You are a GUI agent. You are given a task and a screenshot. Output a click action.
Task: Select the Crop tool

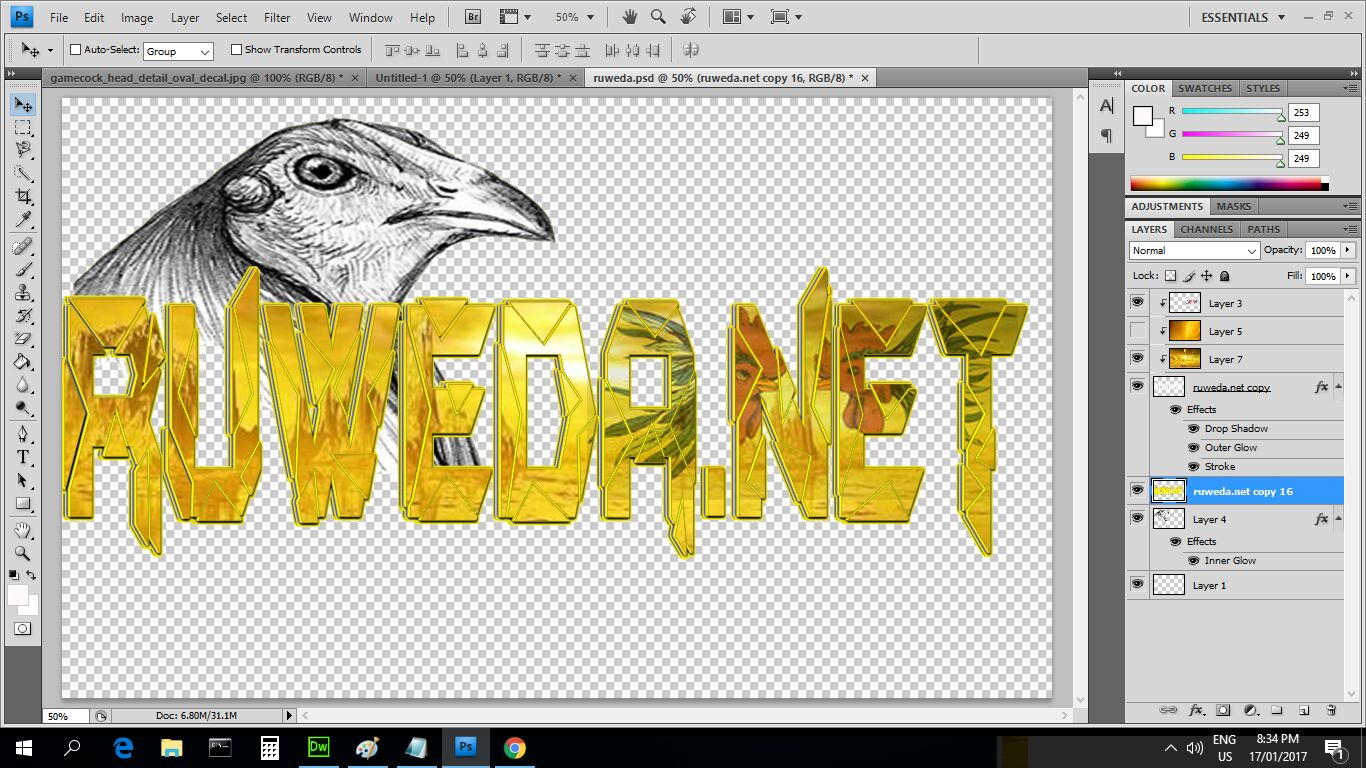coord(23,197)
